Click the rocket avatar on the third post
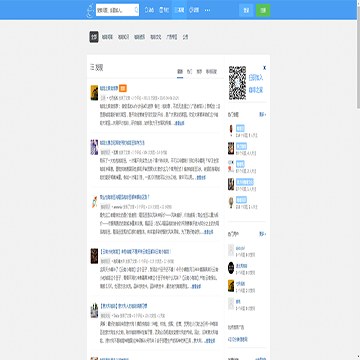The image size is (360, 360). point(94,202)
